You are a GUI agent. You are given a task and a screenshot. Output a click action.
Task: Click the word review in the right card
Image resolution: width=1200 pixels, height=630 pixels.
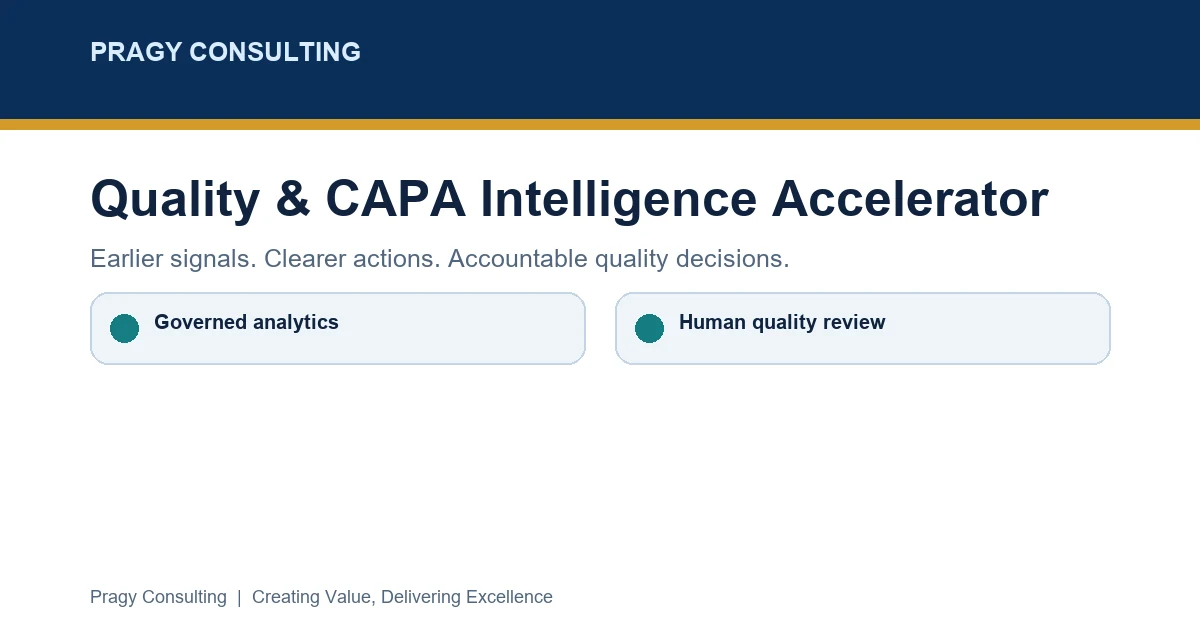[853, 322]
